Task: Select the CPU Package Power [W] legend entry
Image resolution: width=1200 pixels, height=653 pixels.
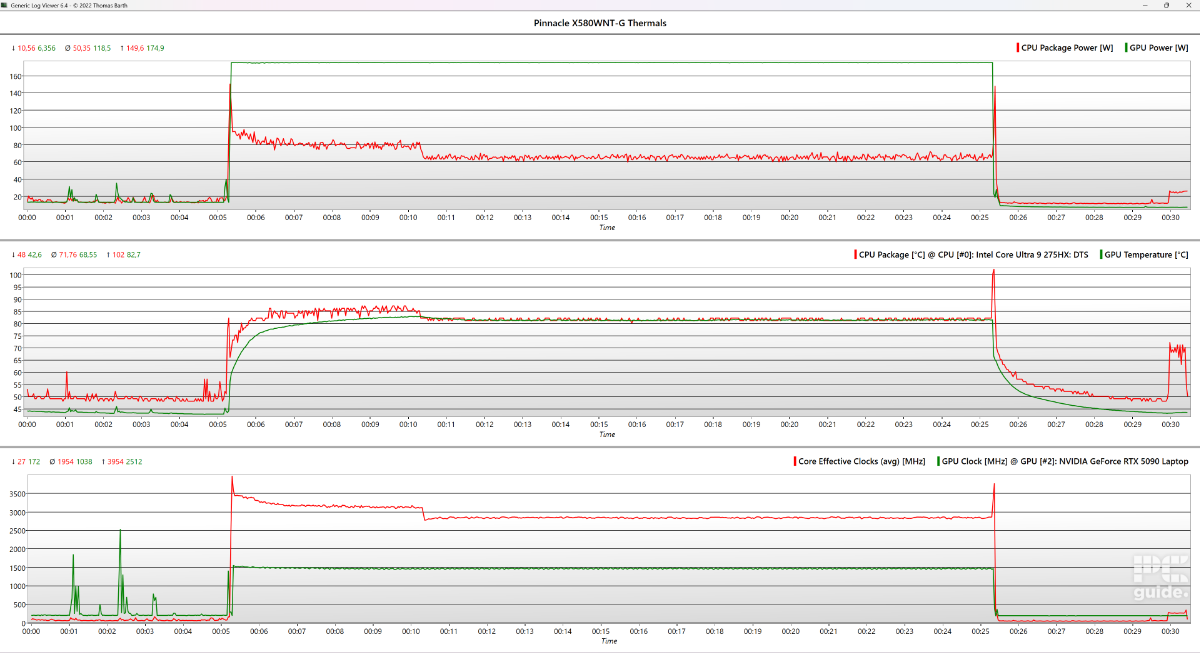Action: (x=1065, y=47)
